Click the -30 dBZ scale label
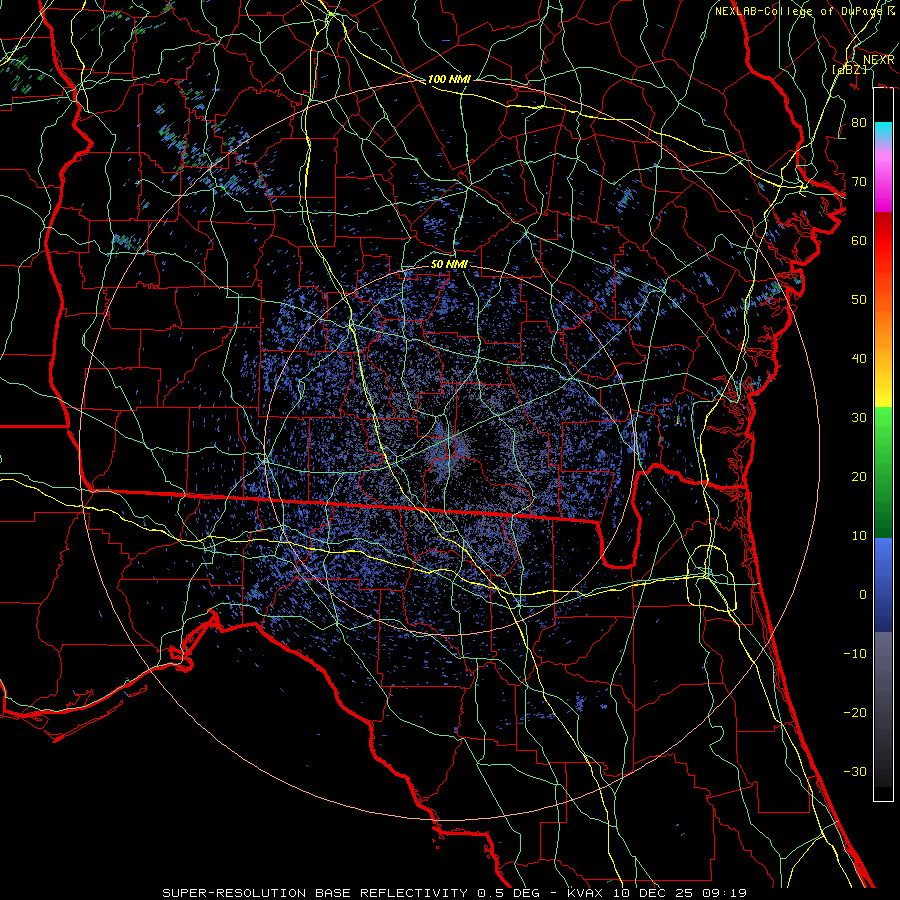 point(855,771)
